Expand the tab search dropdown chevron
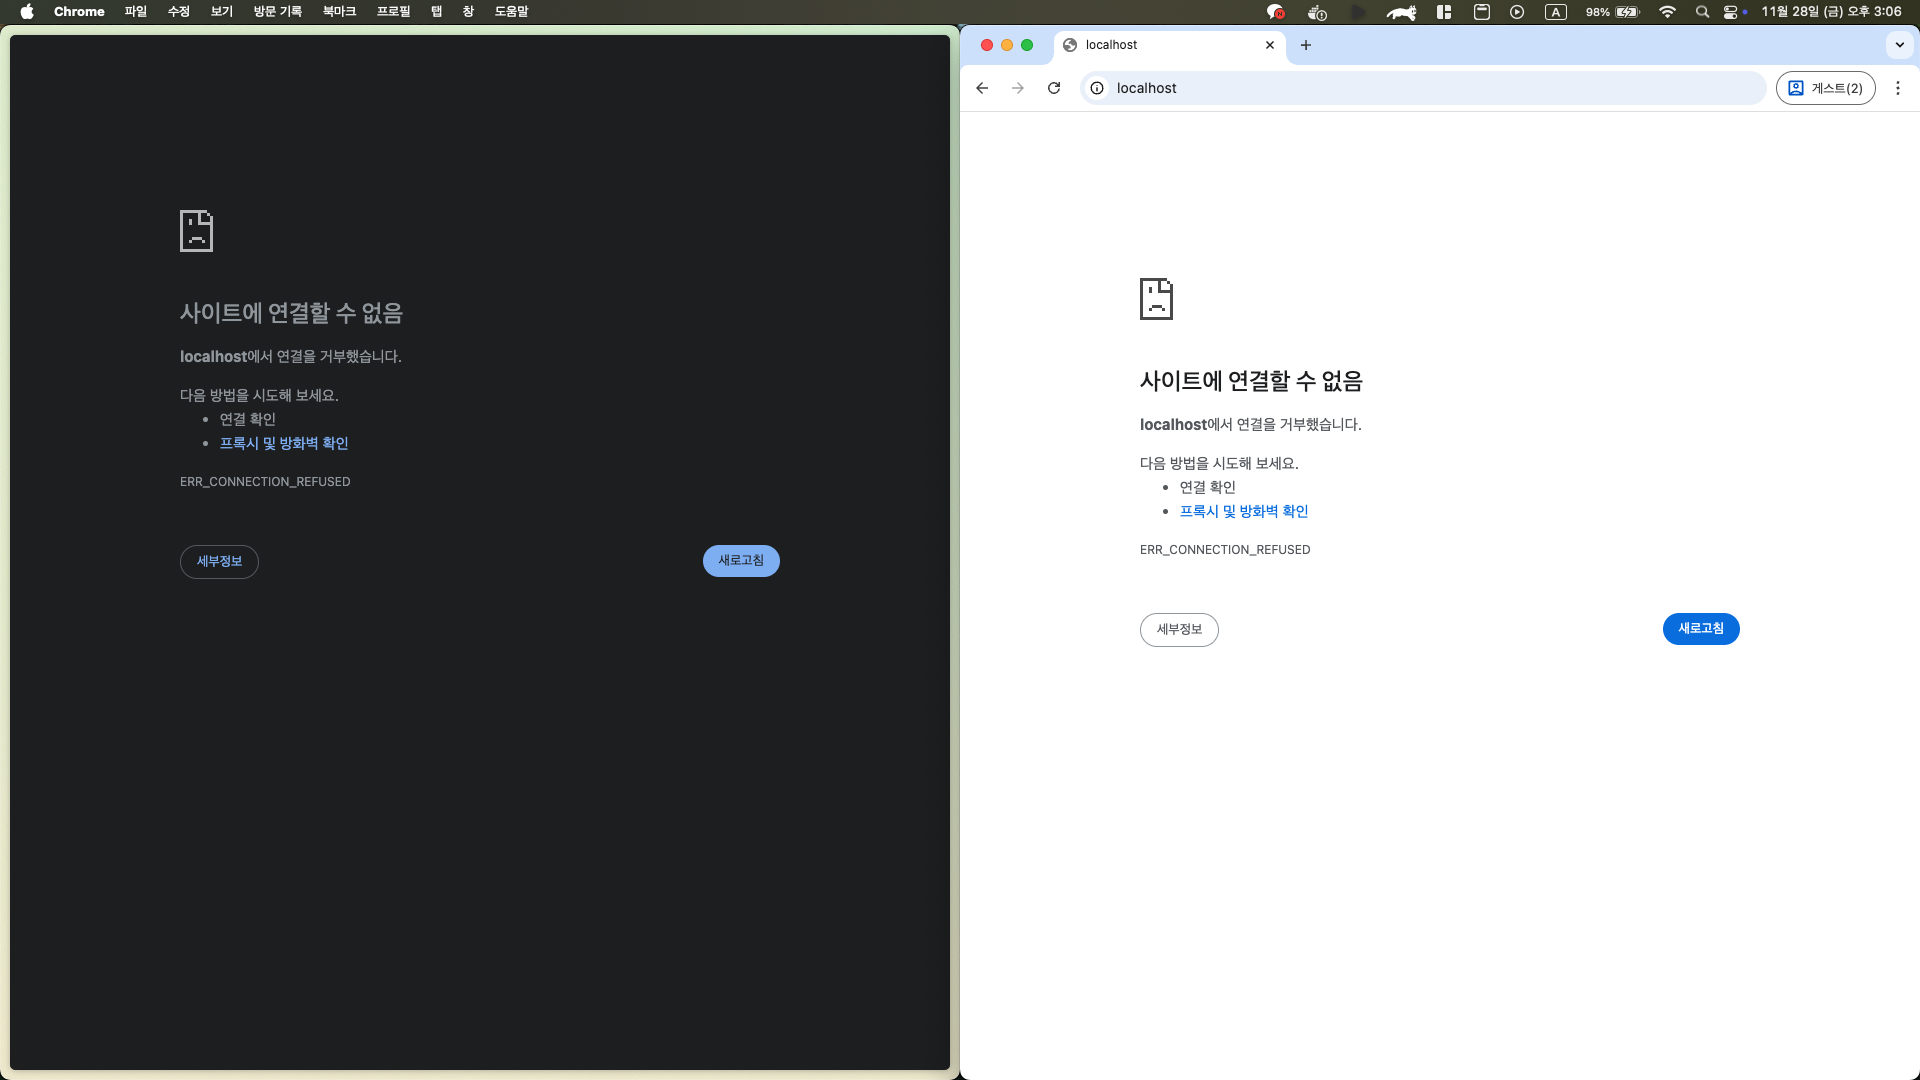Viewport: 1920px width, 1080px height. (x=1899, y=45)
